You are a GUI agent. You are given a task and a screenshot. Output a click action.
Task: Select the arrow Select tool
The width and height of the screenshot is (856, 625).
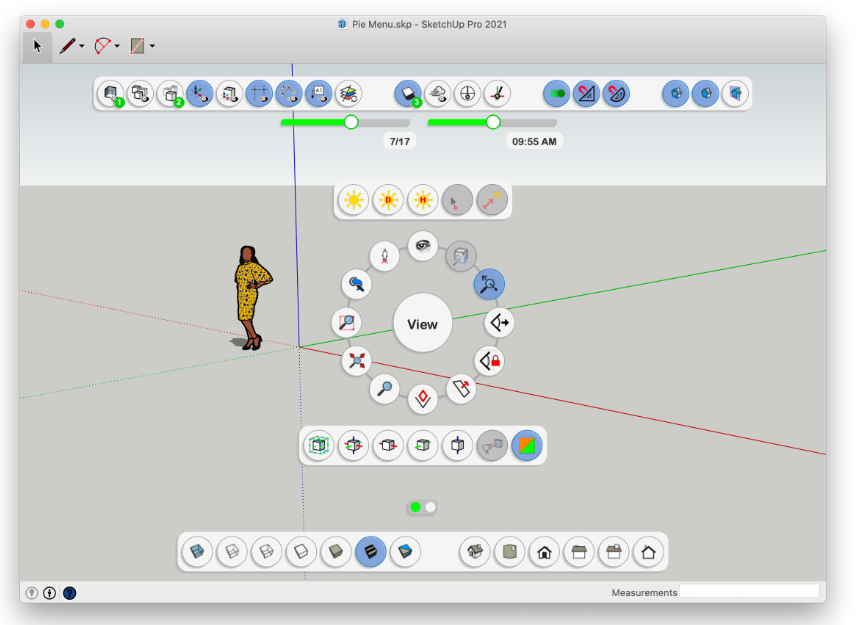click(38, 46)
